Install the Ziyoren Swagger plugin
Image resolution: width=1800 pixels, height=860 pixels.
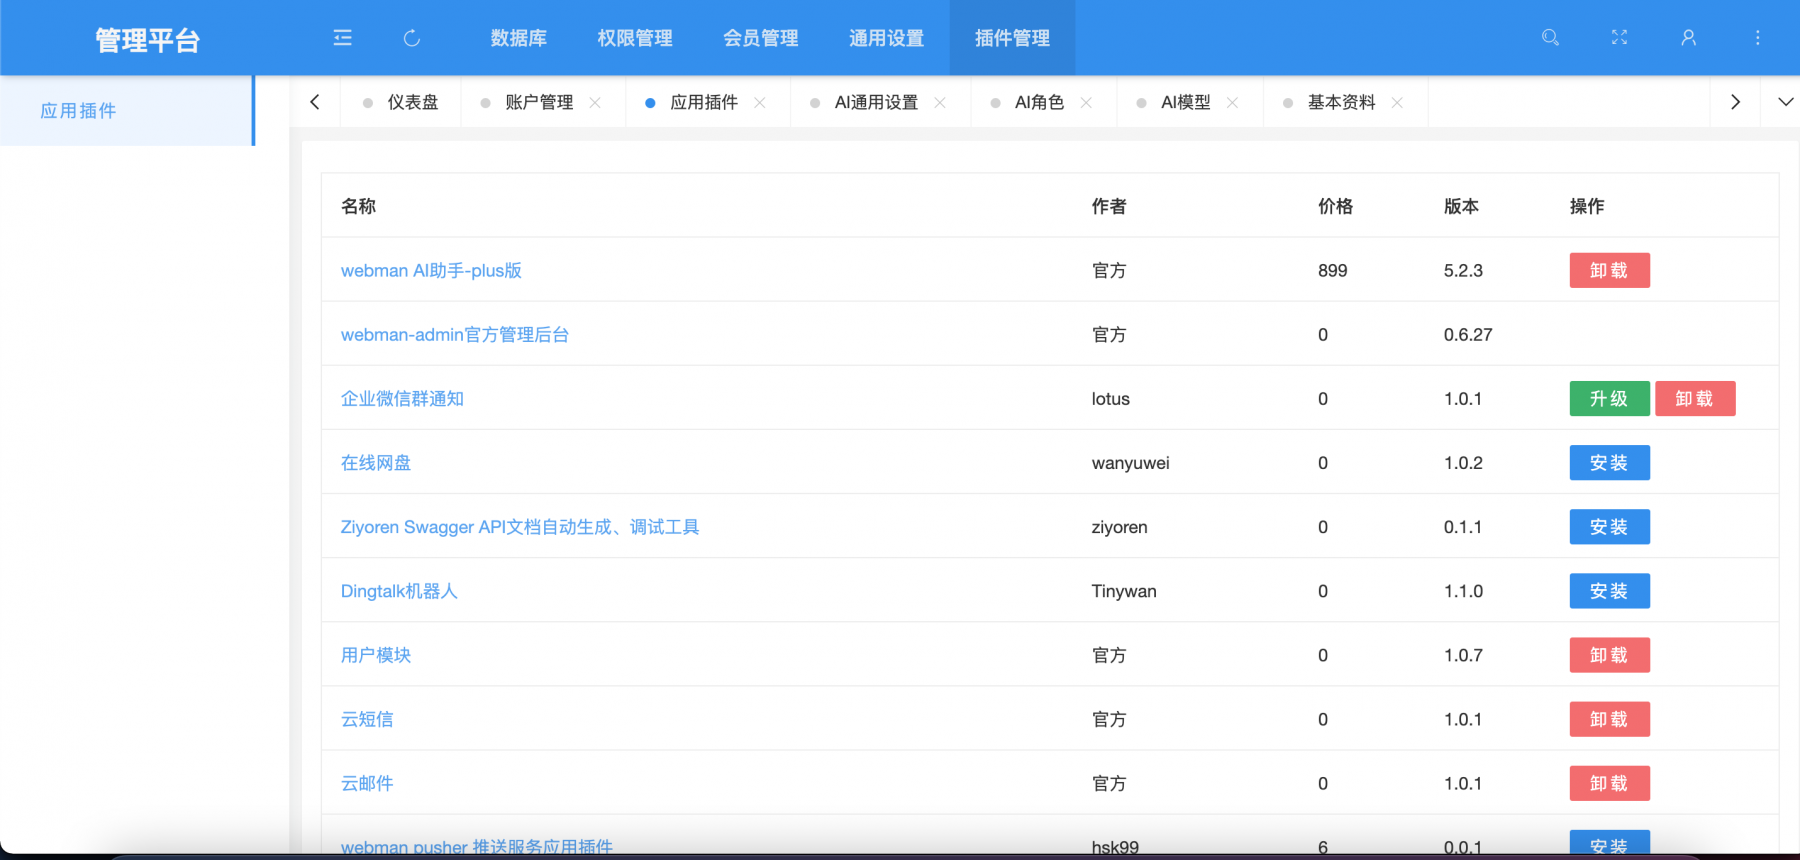[1609, 526]
